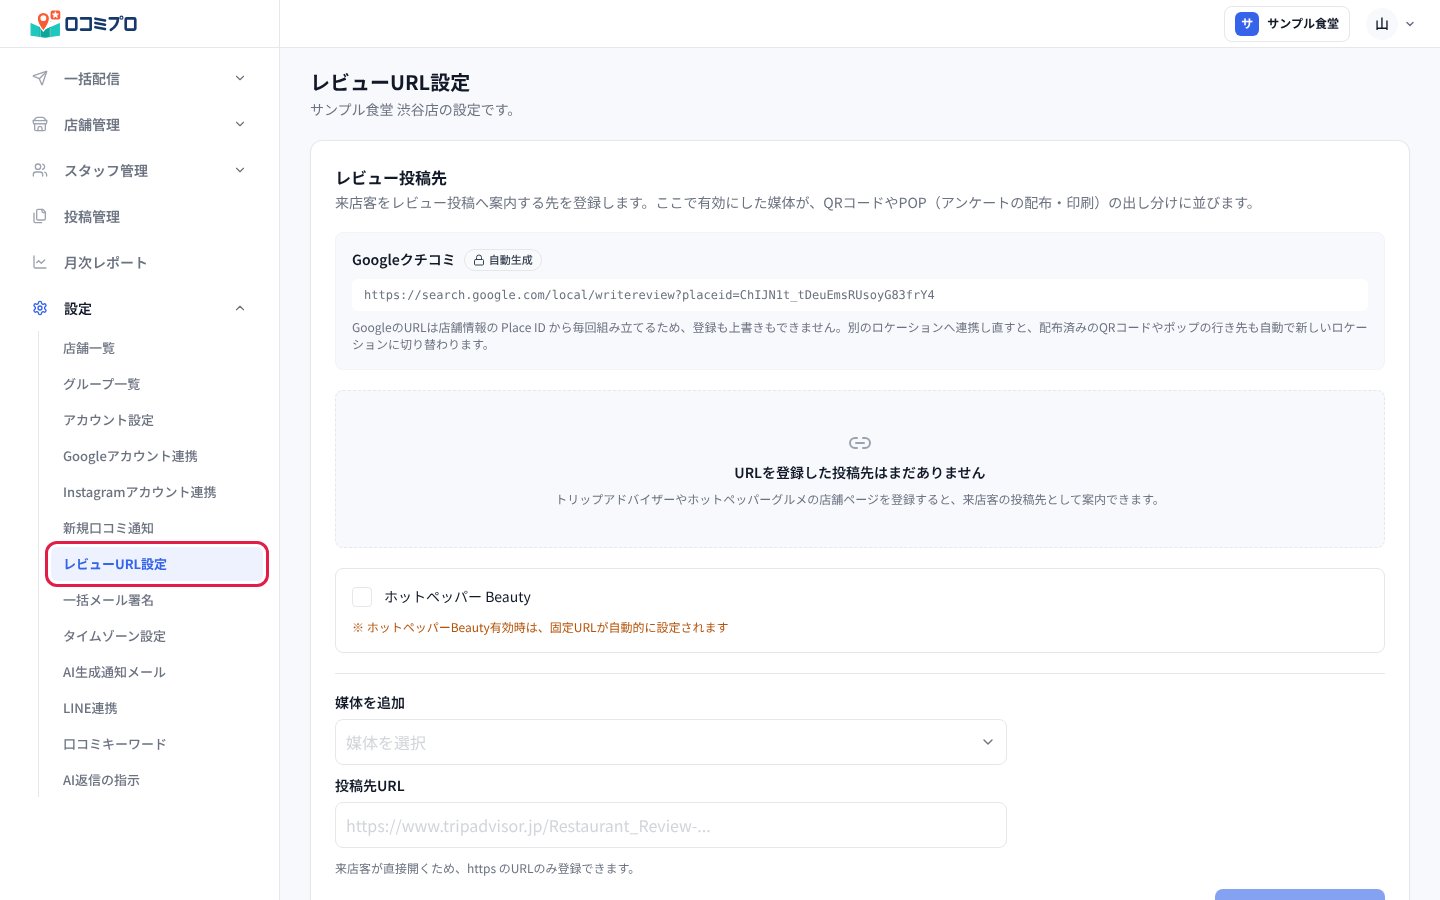Expand the 一括配信 menu chevron

click(x=240, y=78)
